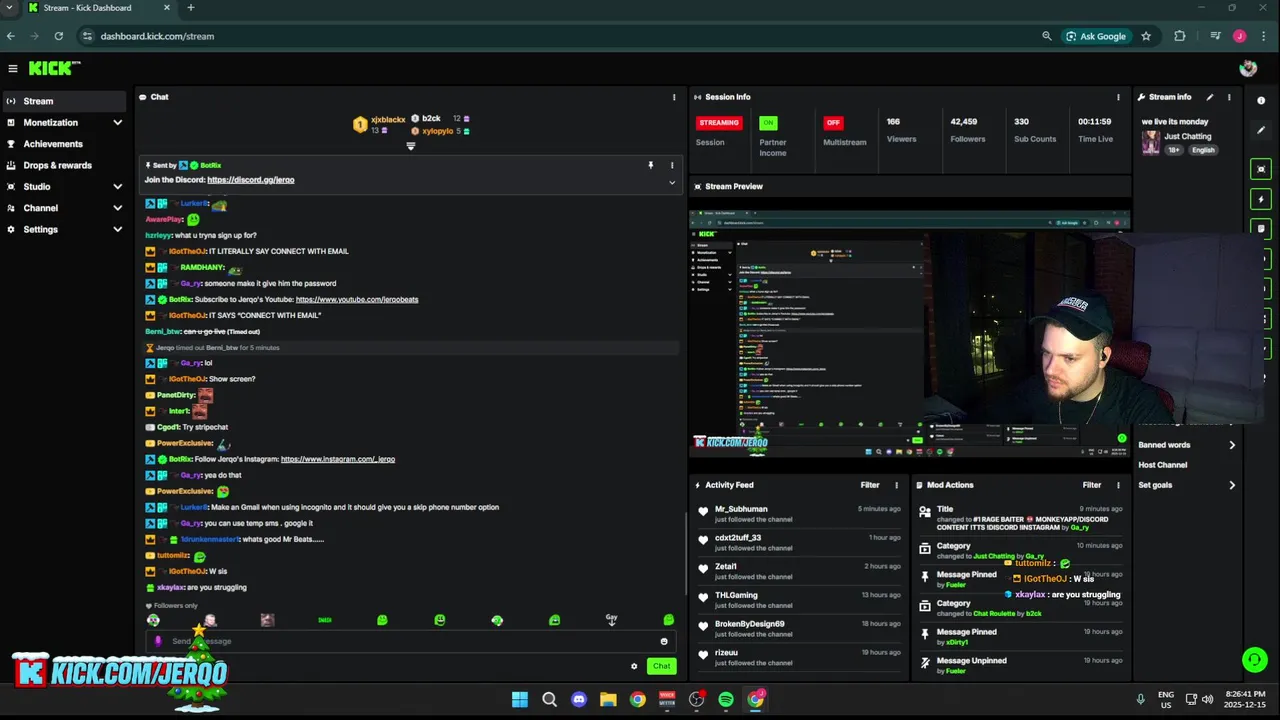This screenshot has height=720, width=1280.
Task: Pick the SMASH quick emote
Action: coord(325,620)
